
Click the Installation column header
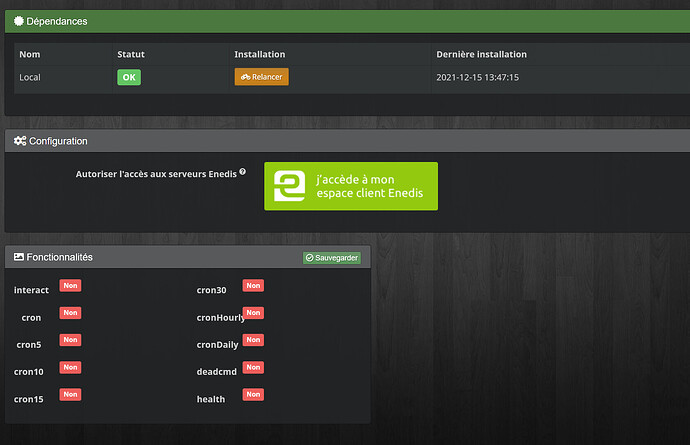click(x=260, y=54)
